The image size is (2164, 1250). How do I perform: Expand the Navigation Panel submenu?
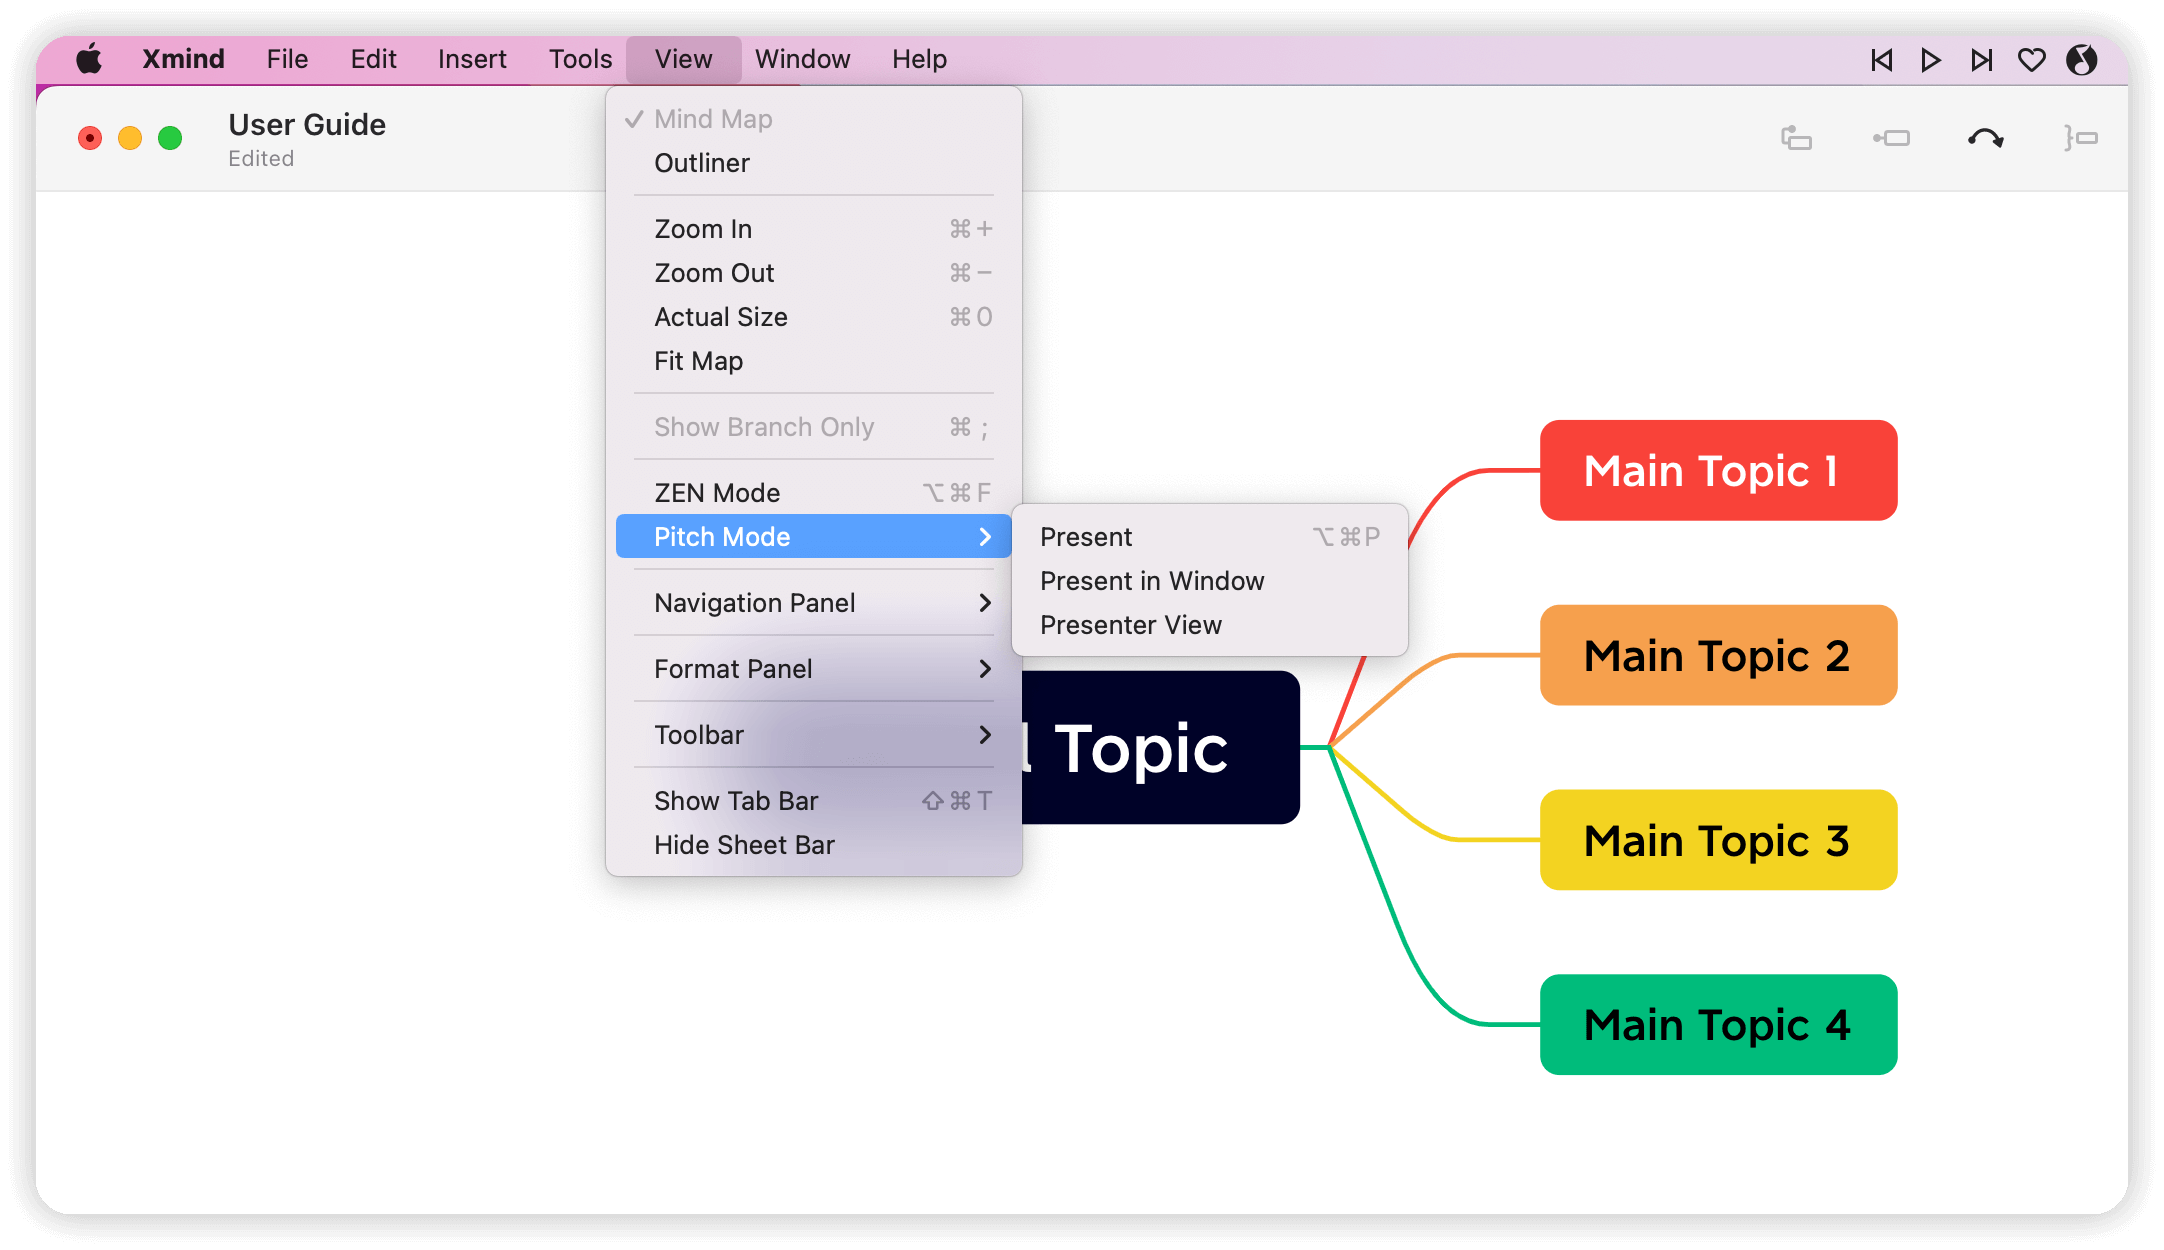pyautogui.click(x=814, y=603)
